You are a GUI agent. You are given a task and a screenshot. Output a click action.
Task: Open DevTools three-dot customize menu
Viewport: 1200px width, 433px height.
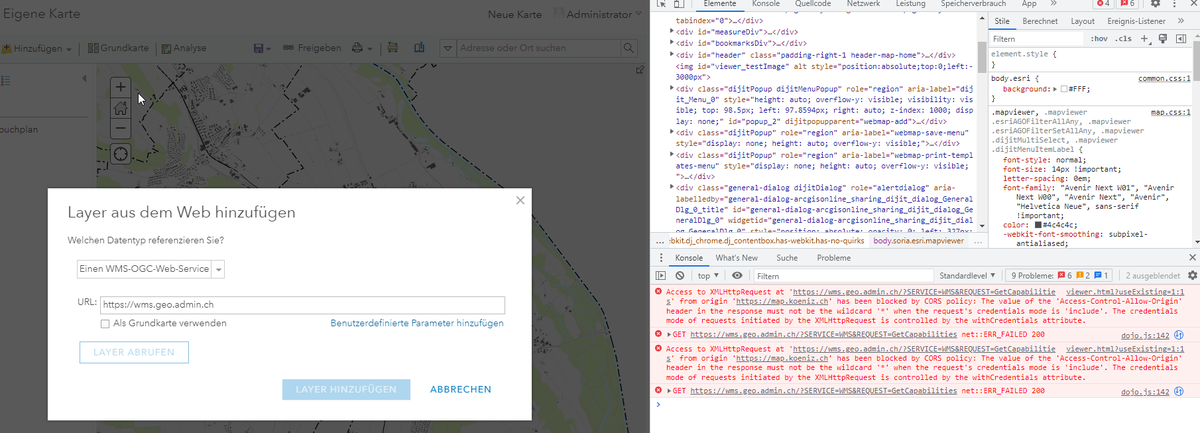click(1176, 5)
